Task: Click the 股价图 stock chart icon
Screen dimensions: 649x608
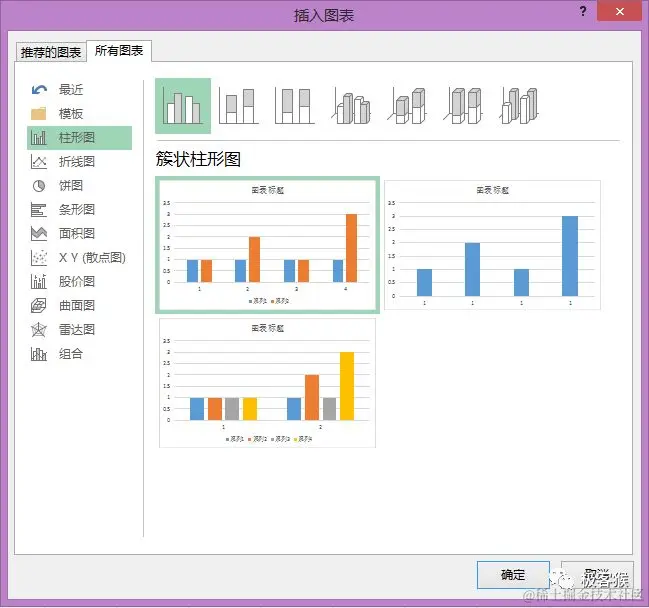Action: [x=38, y=282]
